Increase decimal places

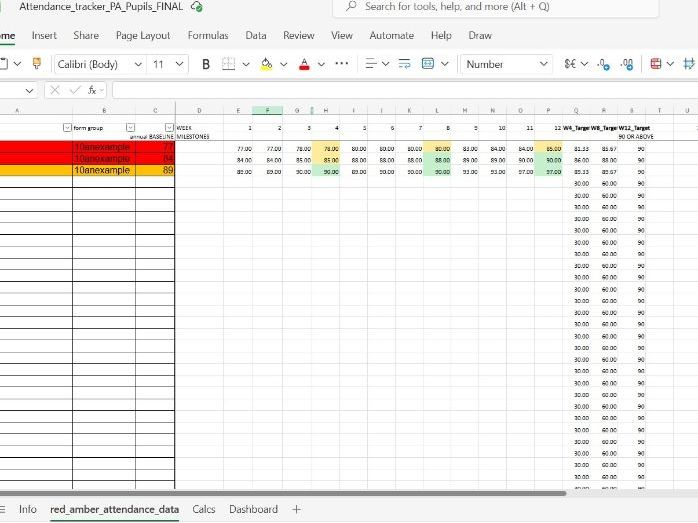point(627,64)
